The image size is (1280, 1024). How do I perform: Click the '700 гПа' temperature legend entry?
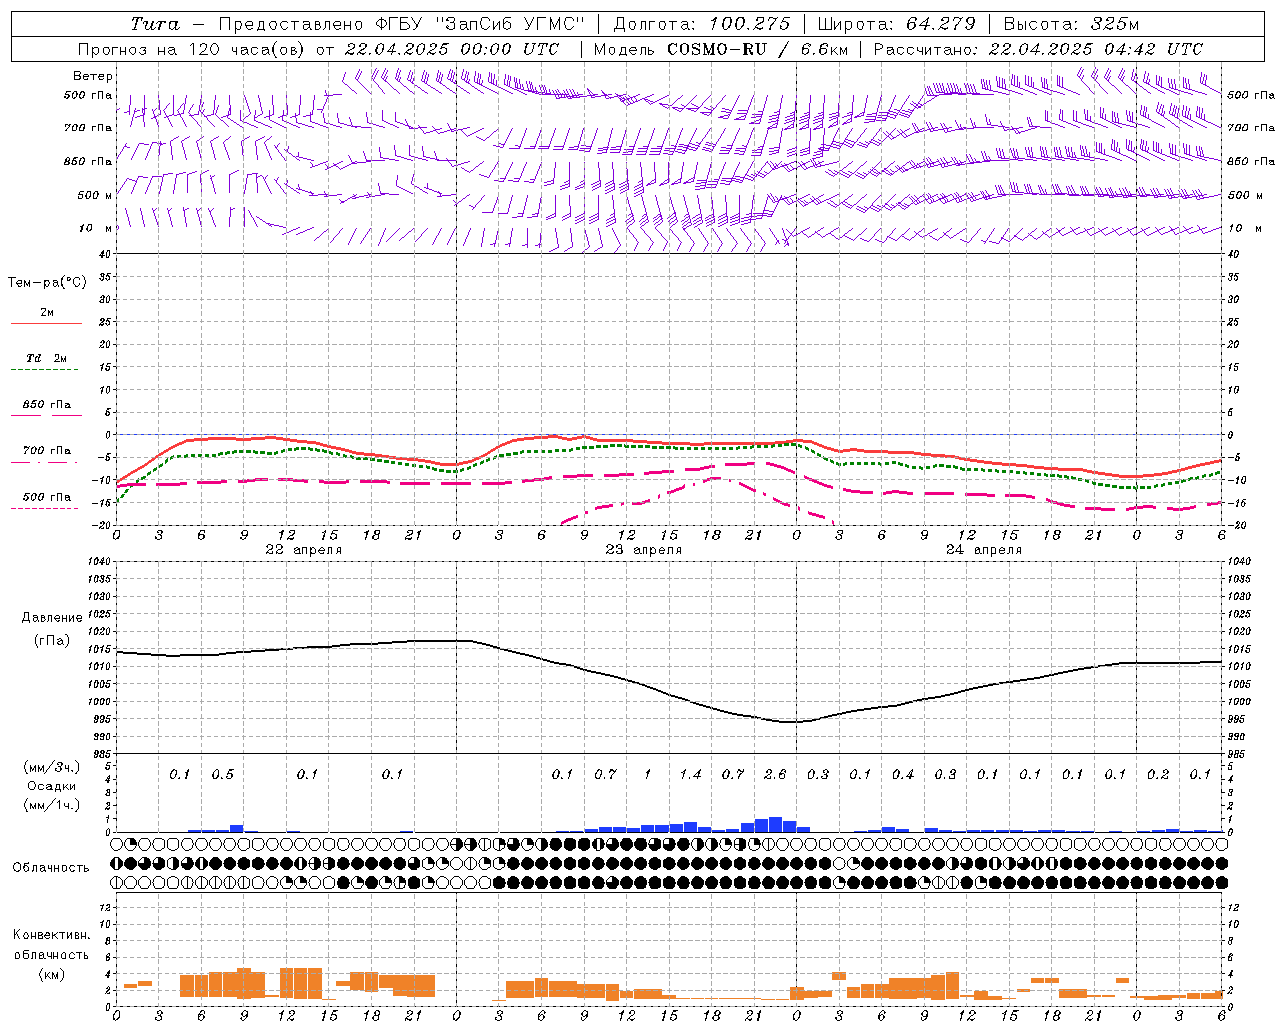coord(47,450)
